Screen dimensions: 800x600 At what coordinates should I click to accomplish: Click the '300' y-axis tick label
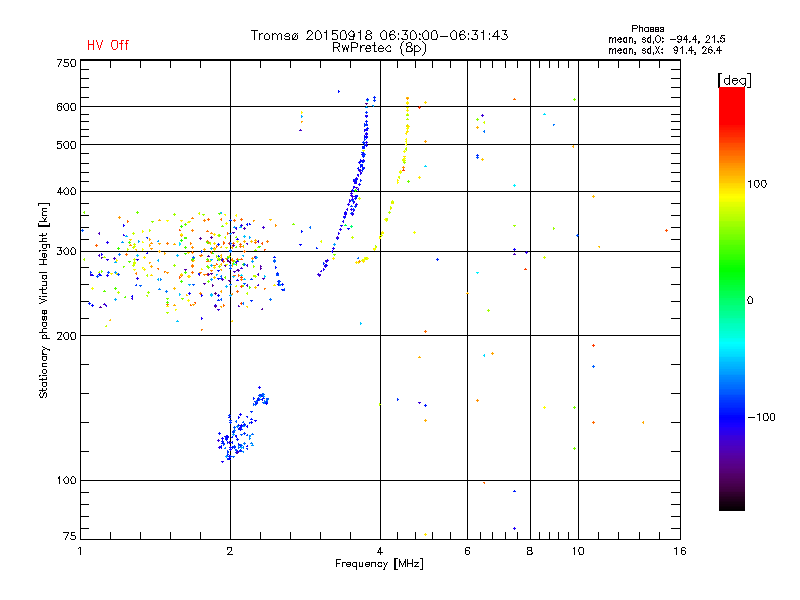coord(67,252)
